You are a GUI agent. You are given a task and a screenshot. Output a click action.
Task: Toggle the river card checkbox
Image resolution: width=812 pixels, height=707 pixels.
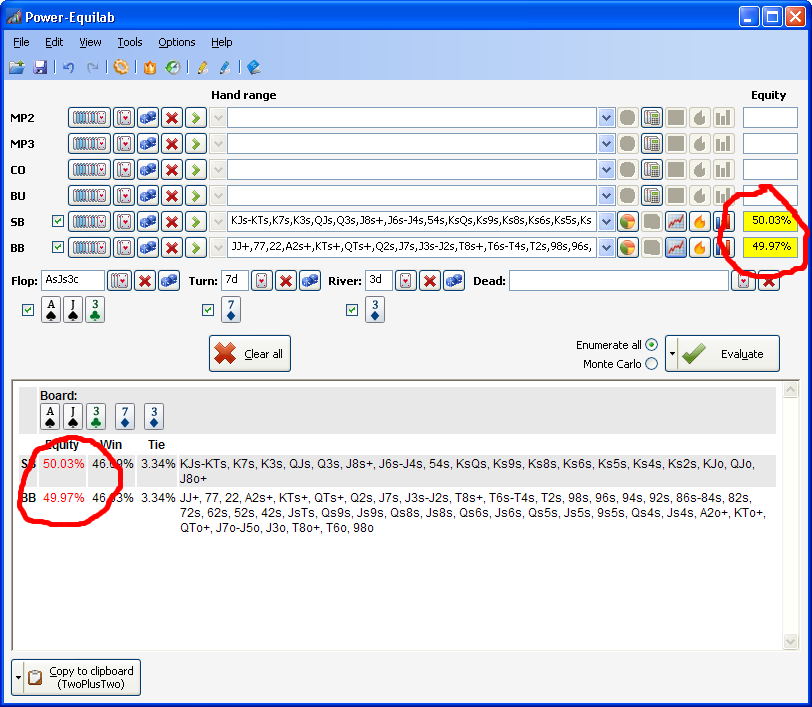(x=352, y=310)
